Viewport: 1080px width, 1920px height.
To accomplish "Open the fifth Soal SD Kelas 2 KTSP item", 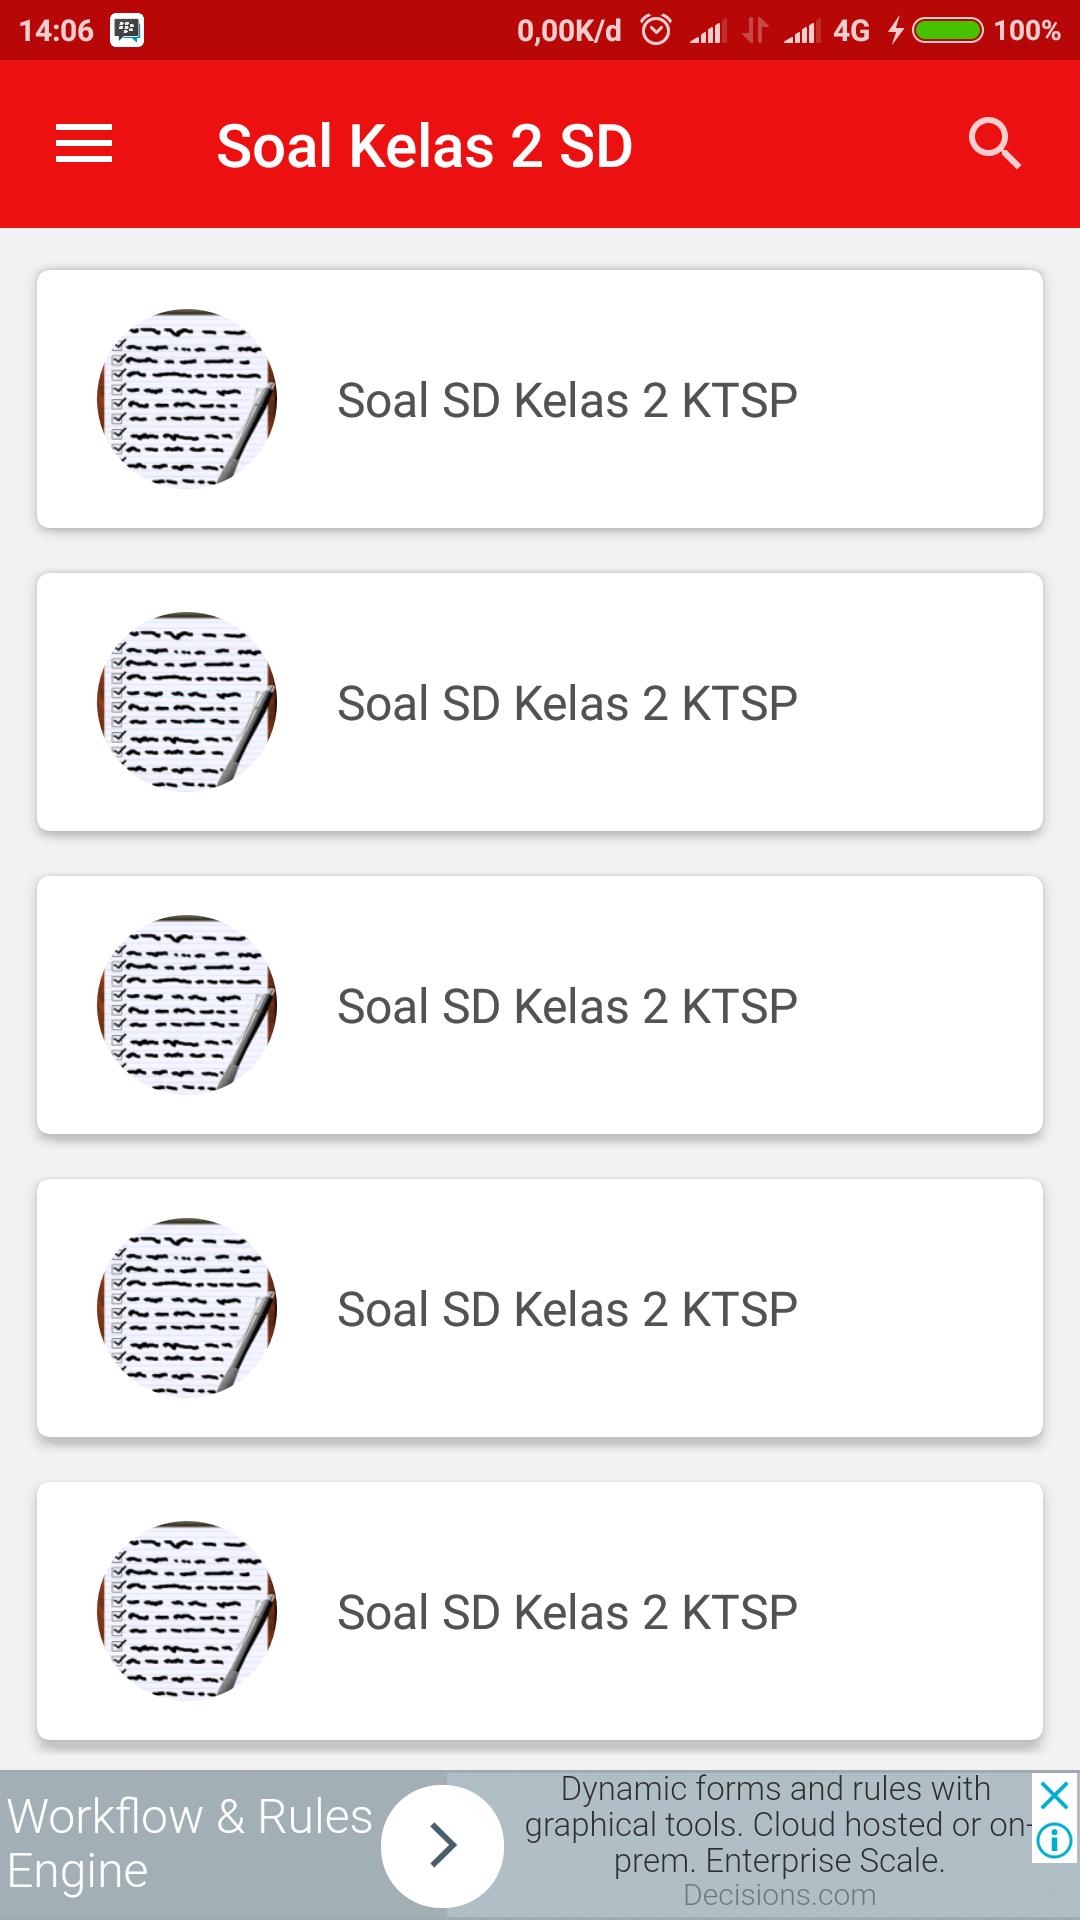I will [x=540, y=1611].
